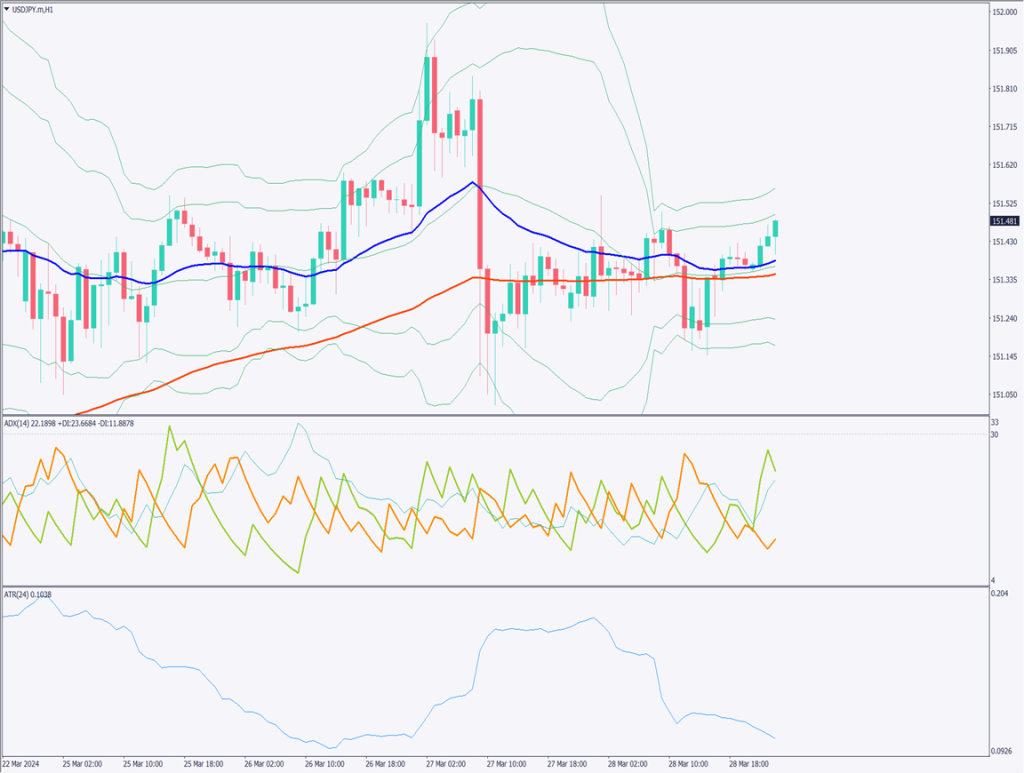The width and height of the screenshot is (1024, 773).
Task: Click the ATR scale value 0.204
Action: [1001, 594]
